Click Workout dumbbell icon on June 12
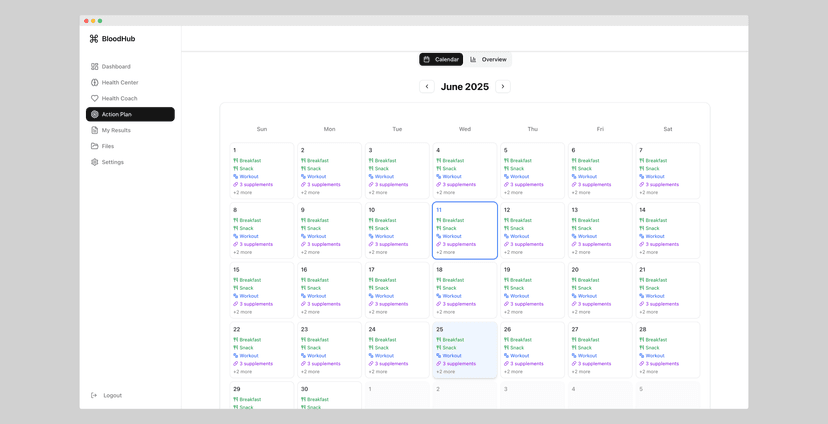Image resolution: width=828 pixels, height=424 pixels. tap(506, 236)
